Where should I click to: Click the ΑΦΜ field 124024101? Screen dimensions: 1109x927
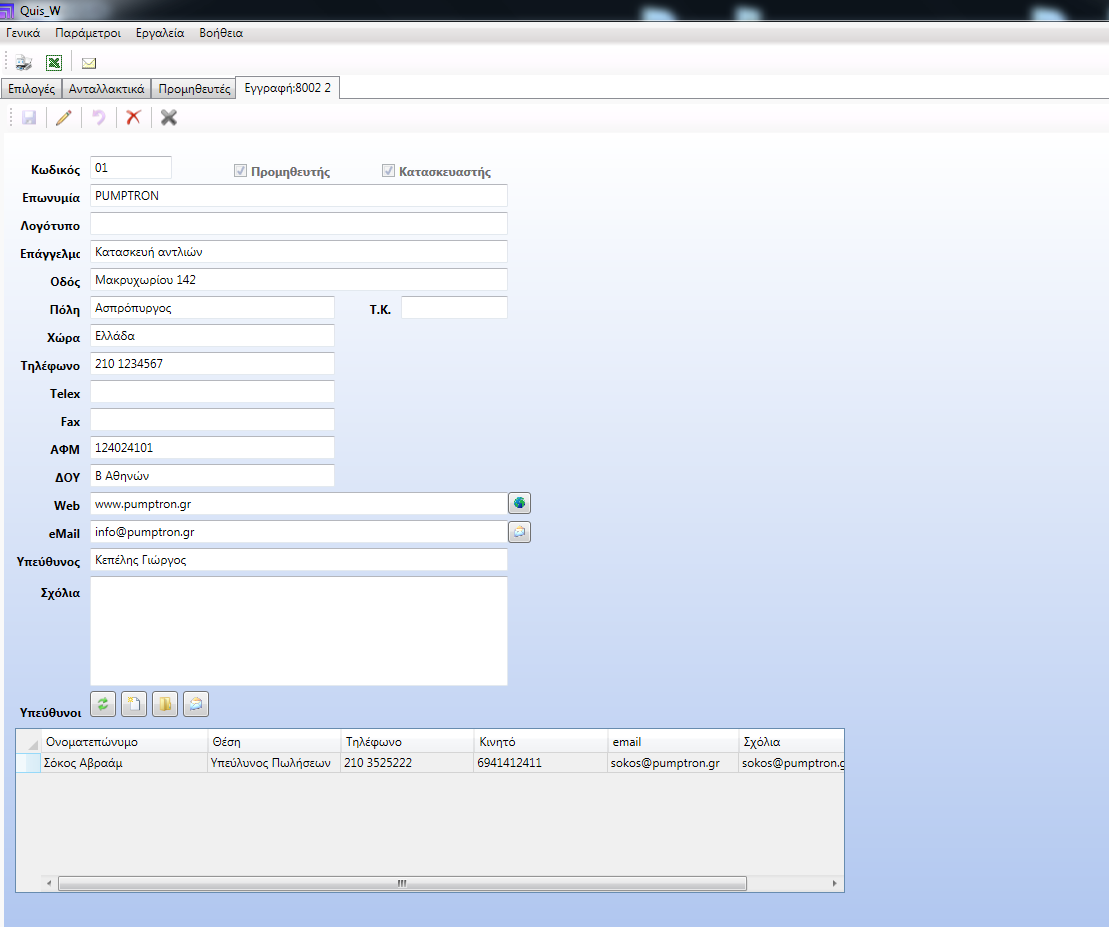tap(212, 448)
